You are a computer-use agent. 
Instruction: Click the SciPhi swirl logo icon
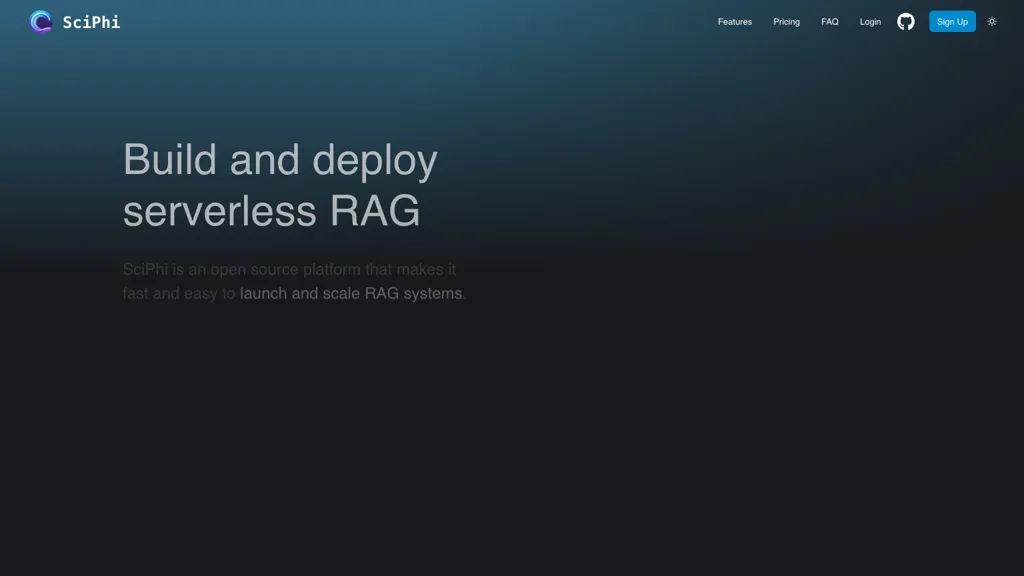(x=41, y=22)
